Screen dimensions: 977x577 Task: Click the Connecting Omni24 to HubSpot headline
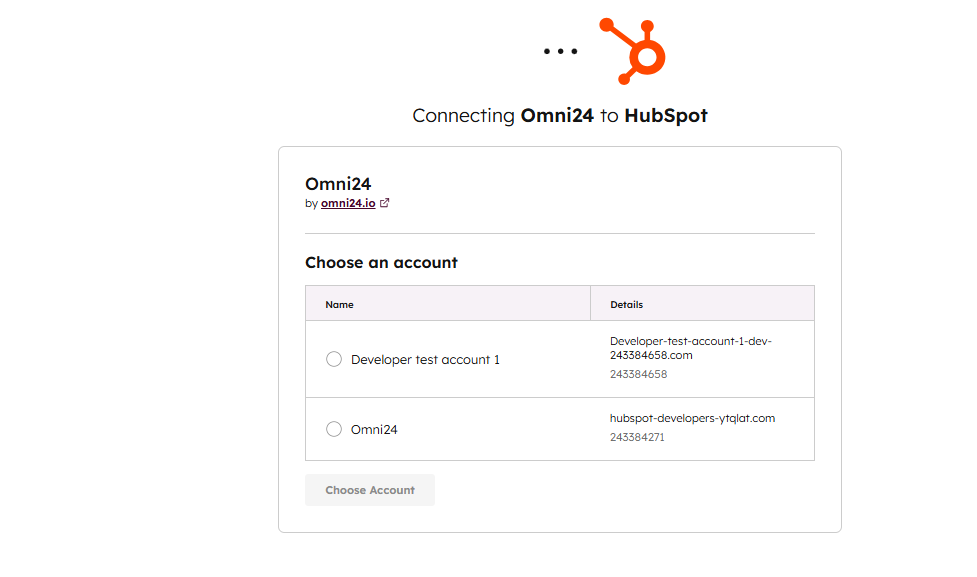point(560,115)
